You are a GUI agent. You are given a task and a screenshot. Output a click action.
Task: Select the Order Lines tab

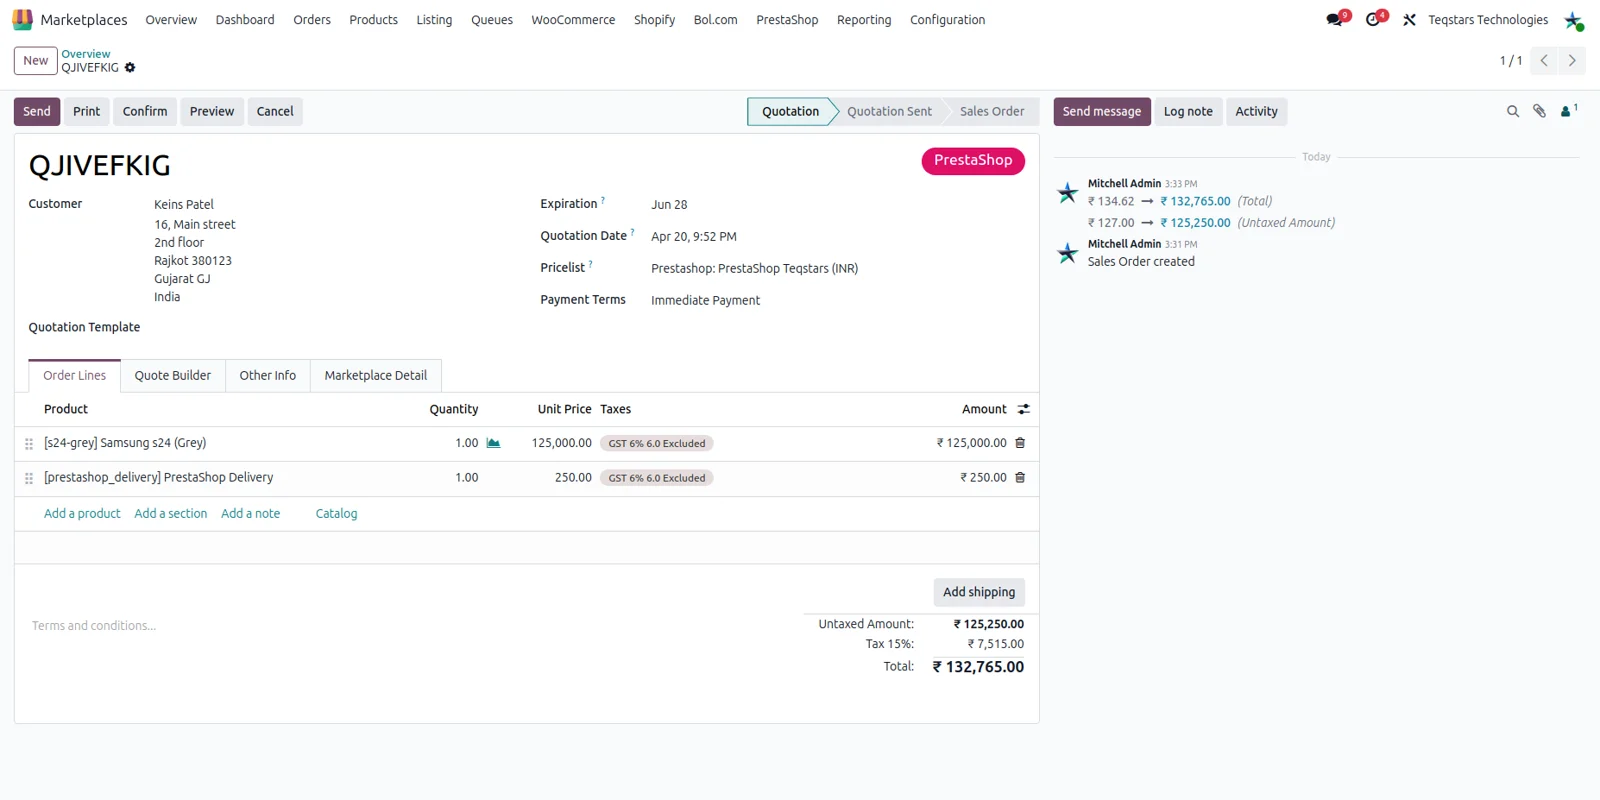tap(75, 376)
